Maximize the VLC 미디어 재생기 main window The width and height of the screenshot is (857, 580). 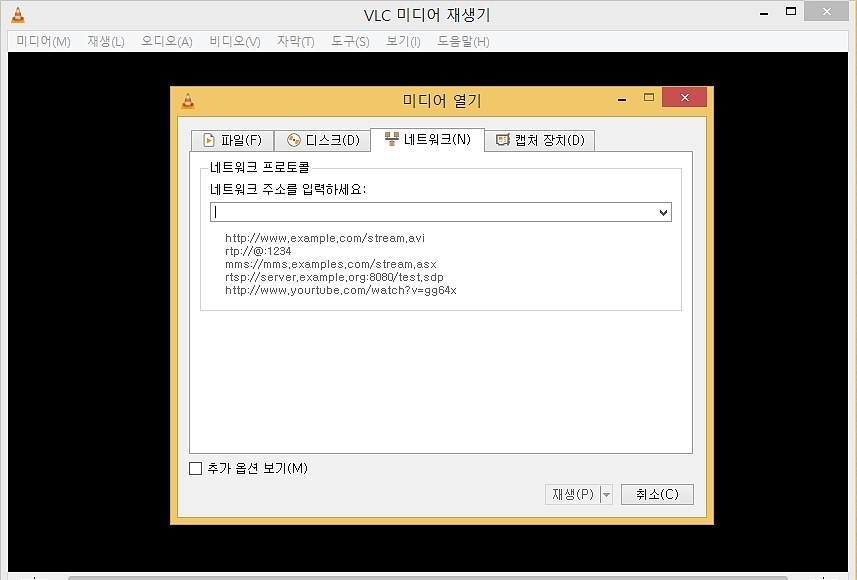790,11
